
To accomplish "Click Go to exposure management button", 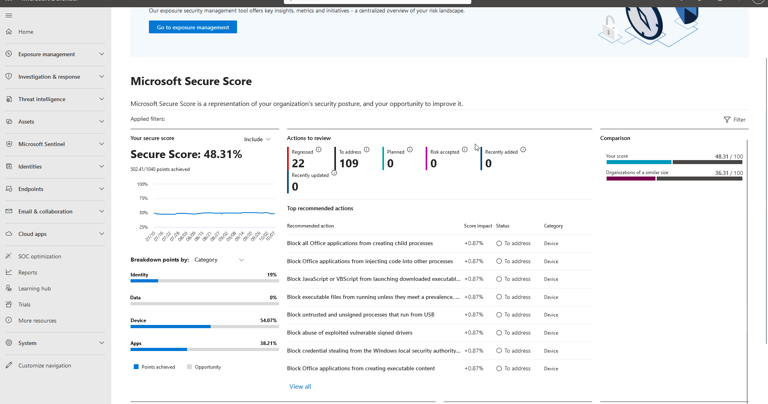I will (193, 27).
